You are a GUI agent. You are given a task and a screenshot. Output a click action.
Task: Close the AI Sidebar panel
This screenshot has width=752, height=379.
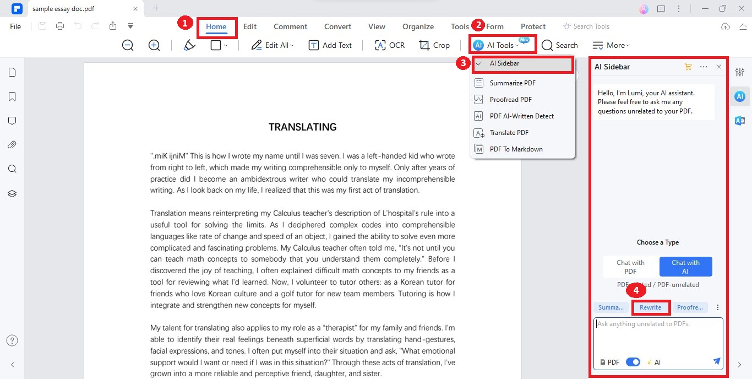pyautogui.click(x=718, y=67)
